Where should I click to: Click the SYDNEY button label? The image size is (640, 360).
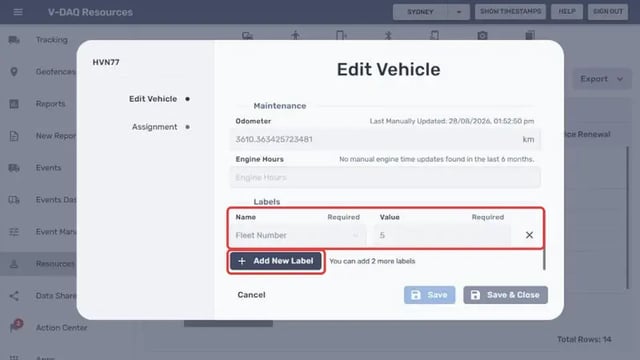(x=420, y=12)
